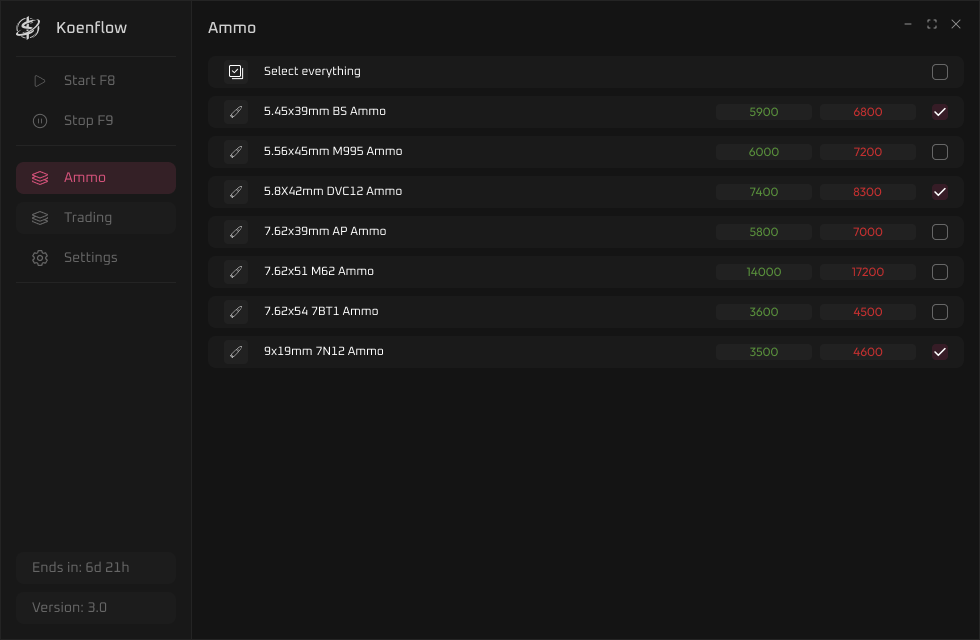The width and height of the screenshot is (980, 640).
Task: Click the bullet icon for 5.56x45mm M995 Ammo
Action: [236, 152]
